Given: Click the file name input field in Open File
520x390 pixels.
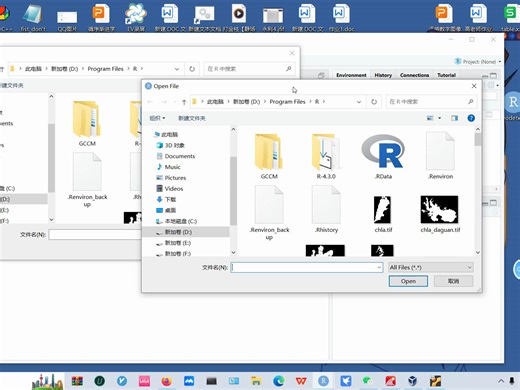Looking at the screenshot, I should pyautogui.click(x=304, y=267).
